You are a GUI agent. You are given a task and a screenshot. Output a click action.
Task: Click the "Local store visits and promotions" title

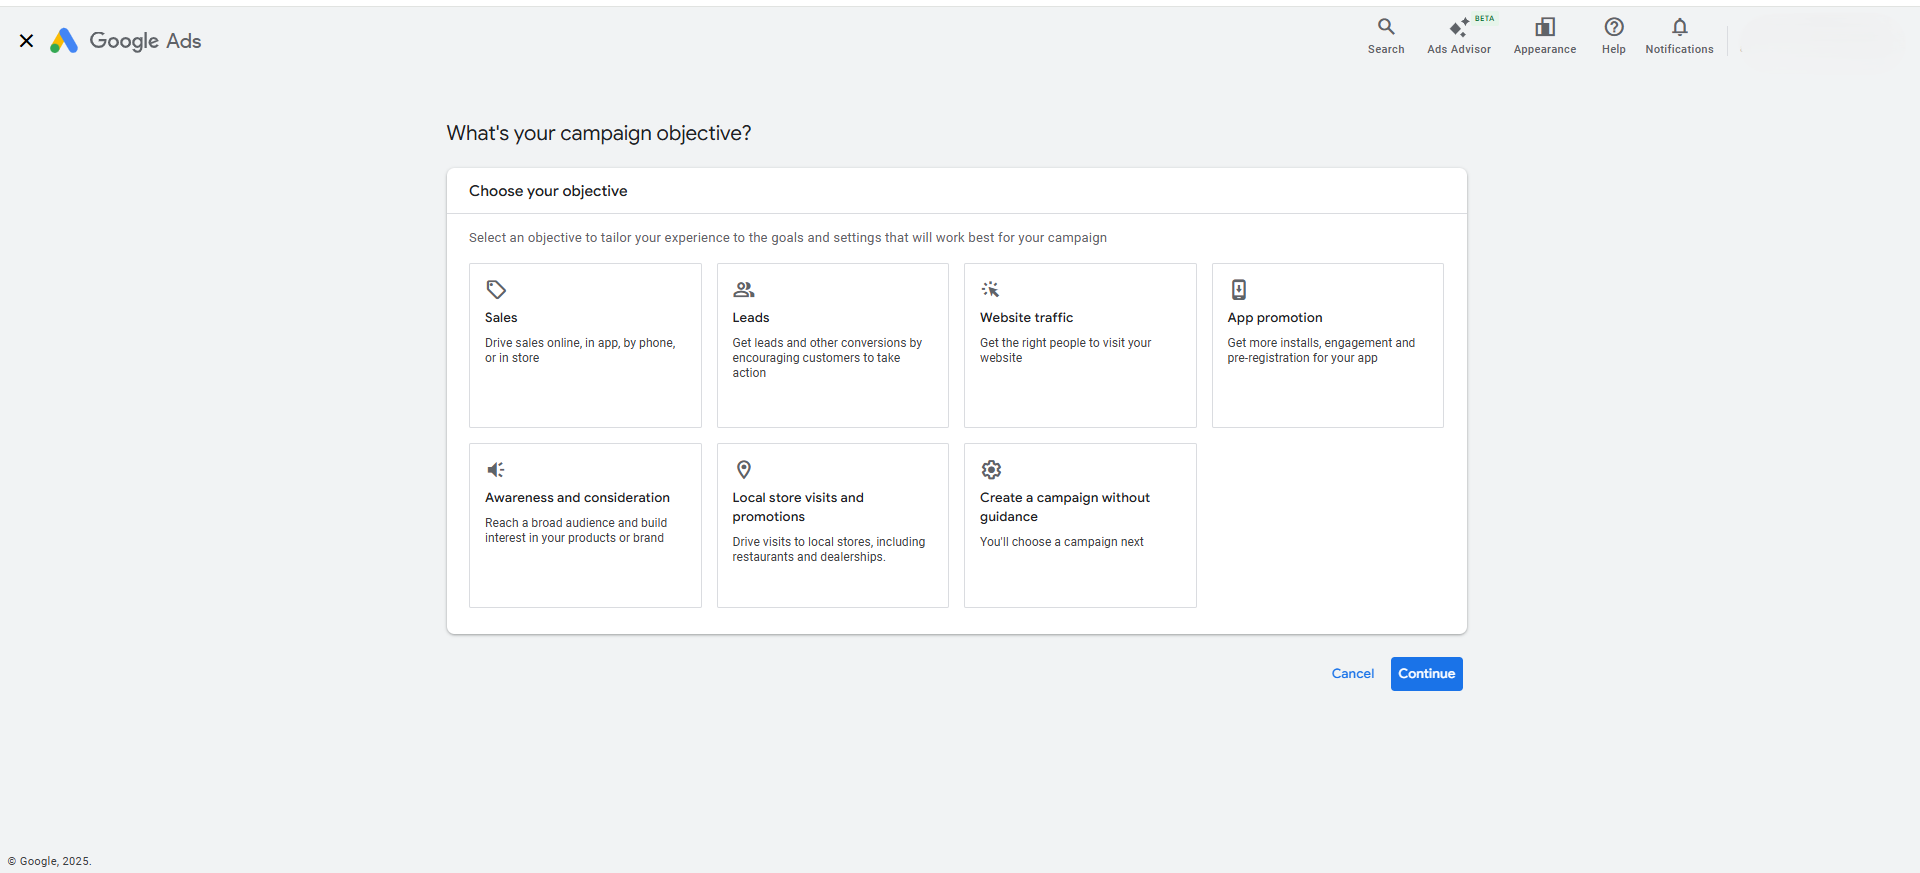point(798,507)
